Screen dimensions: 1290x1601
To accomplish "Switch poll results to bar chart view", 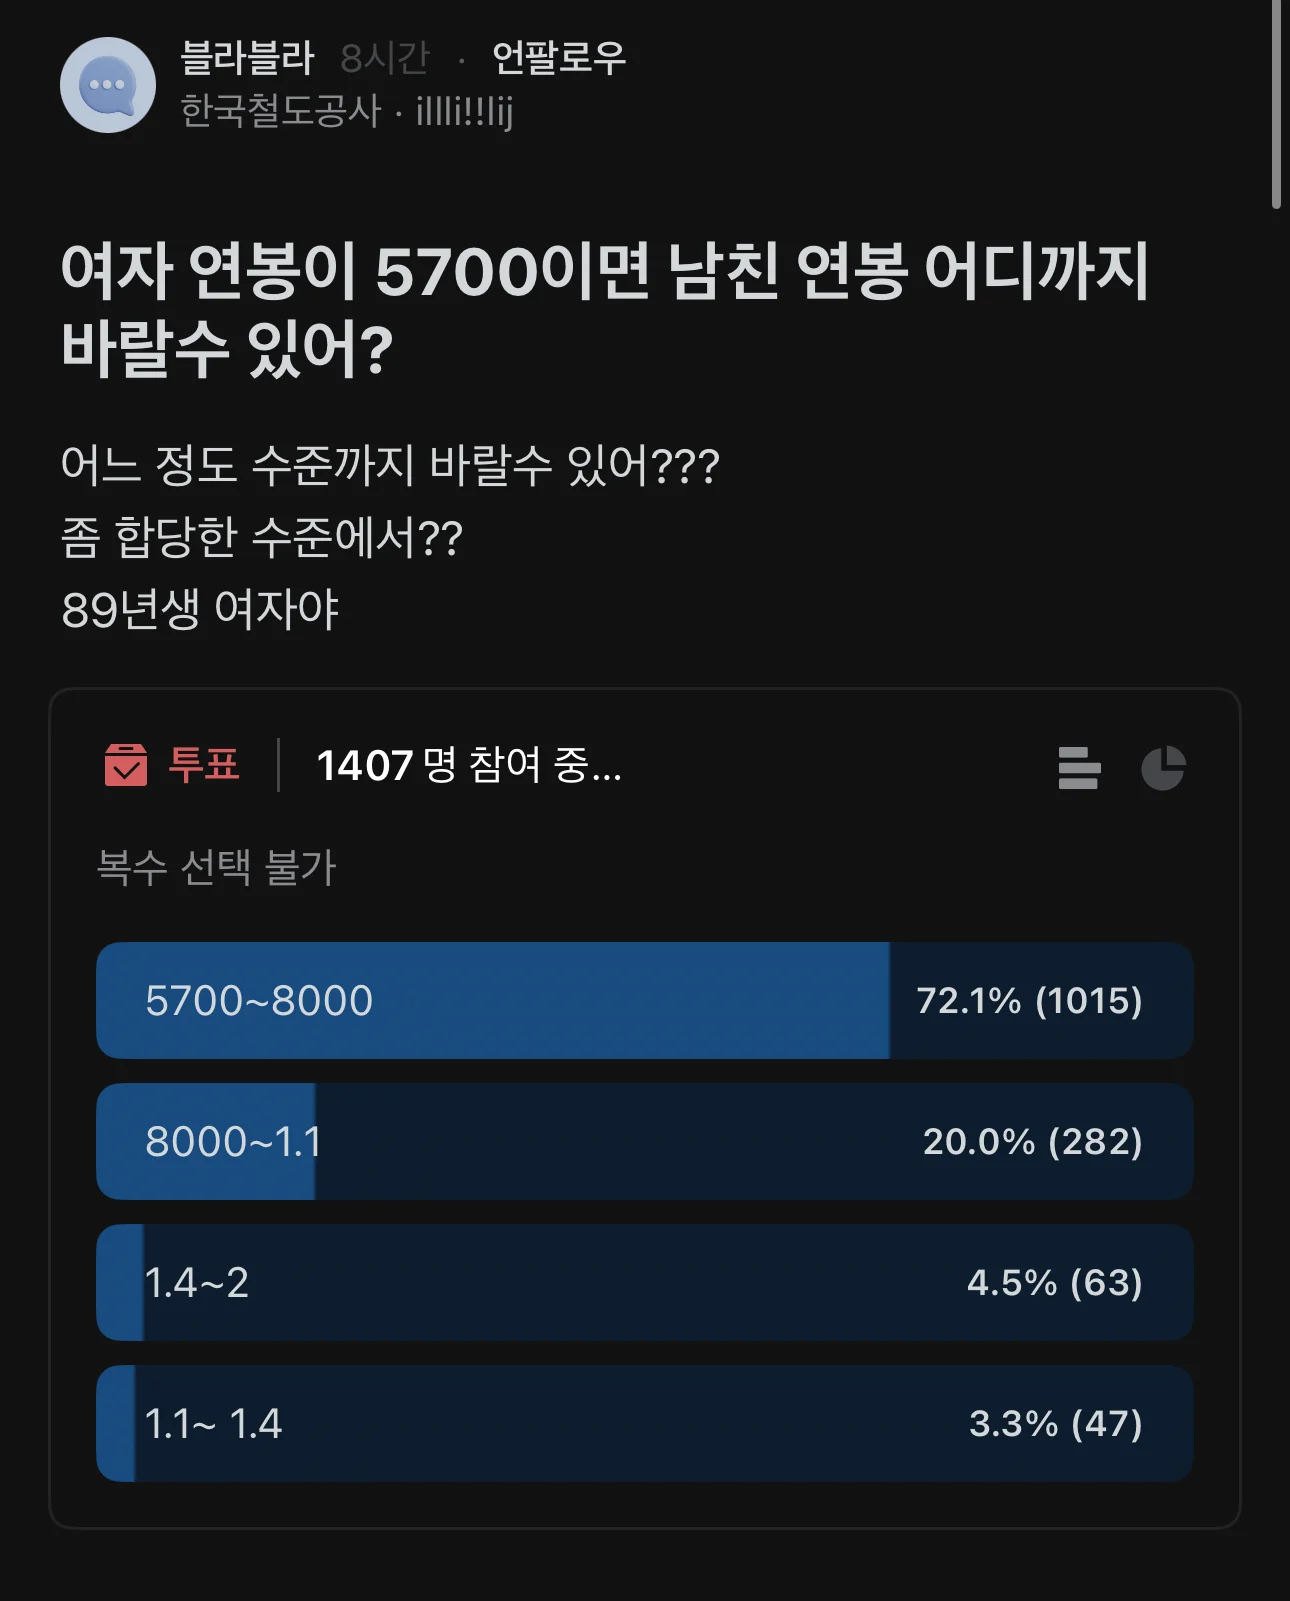I will 1079,768.
